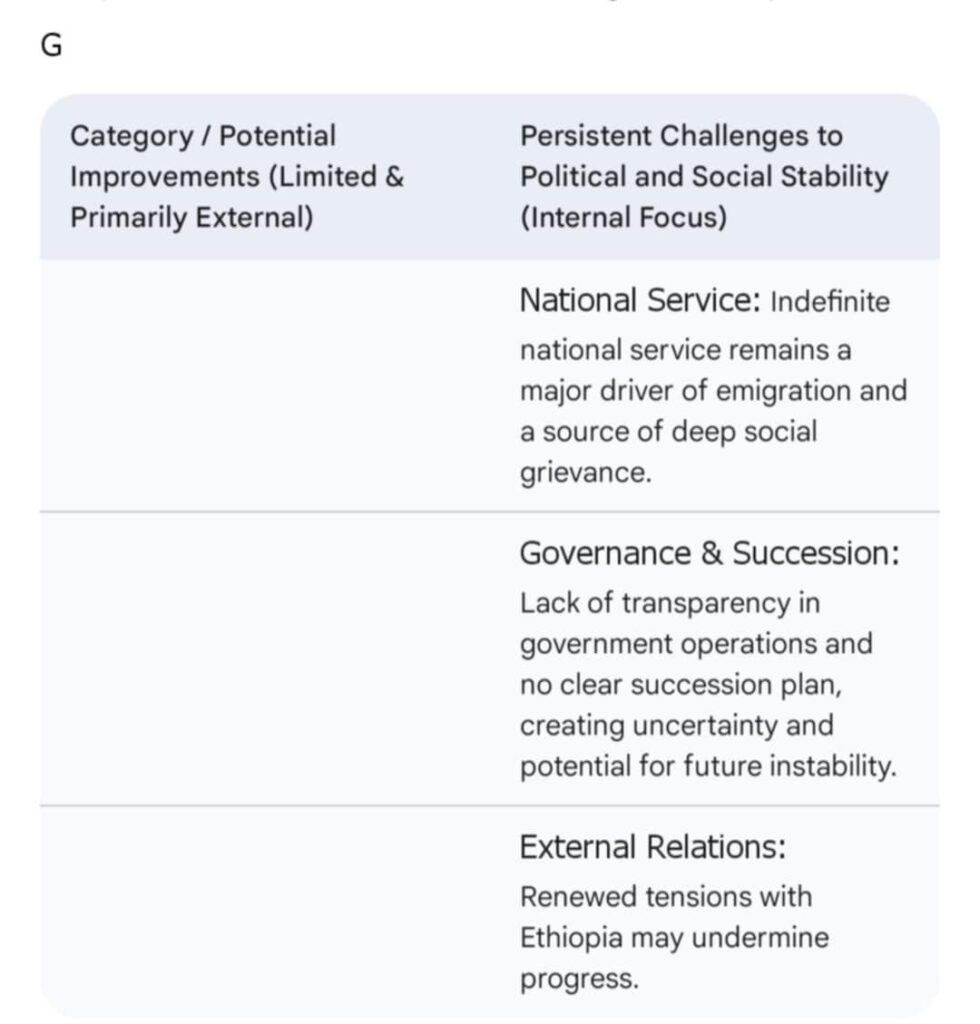The width and height of the screenshot is (980, 1024).
Task: Click the "Lack of transparency in" text line
Action: click(x=655, y=603)
